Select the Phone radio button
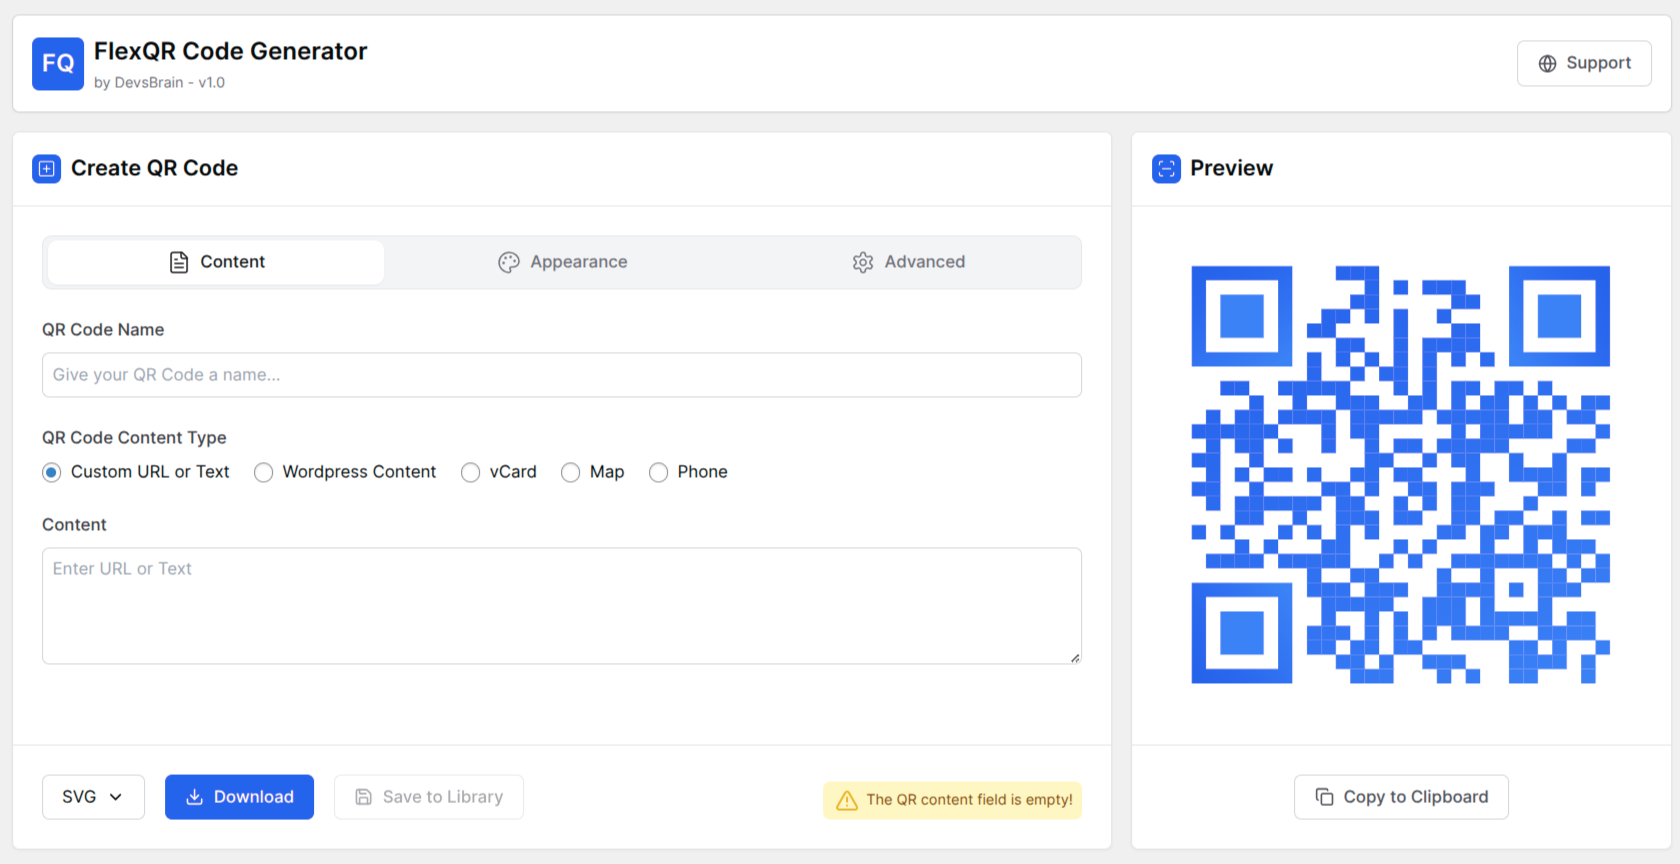The width and height of the screenshot is (1680, 864). pos(659,472)
